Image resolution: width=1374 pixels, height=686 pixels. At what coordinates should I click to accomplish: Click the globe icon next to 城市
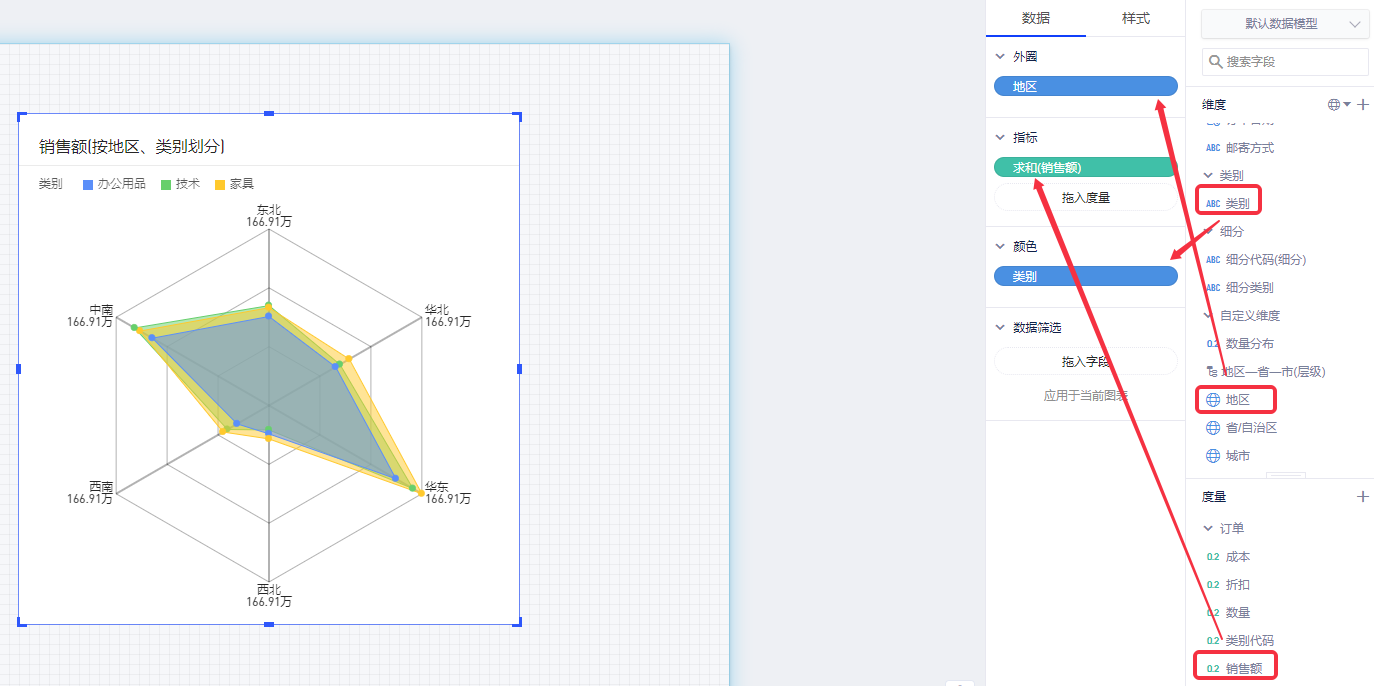1213,456
